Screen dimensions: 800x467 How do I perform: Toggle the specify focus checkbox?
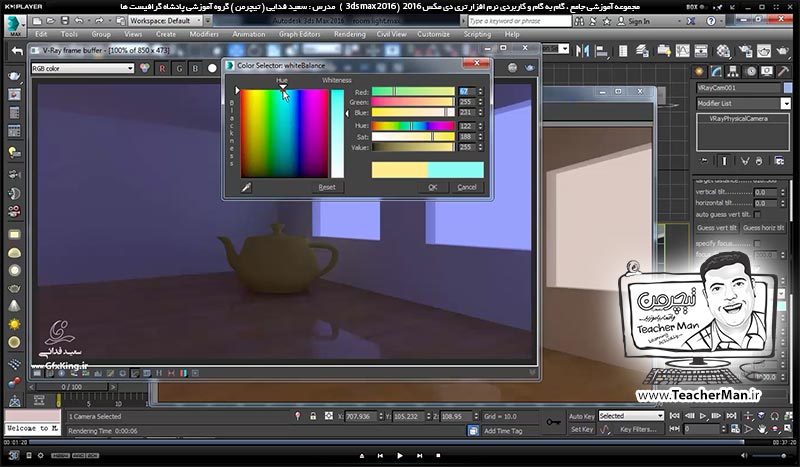click(x=757, y=243)
